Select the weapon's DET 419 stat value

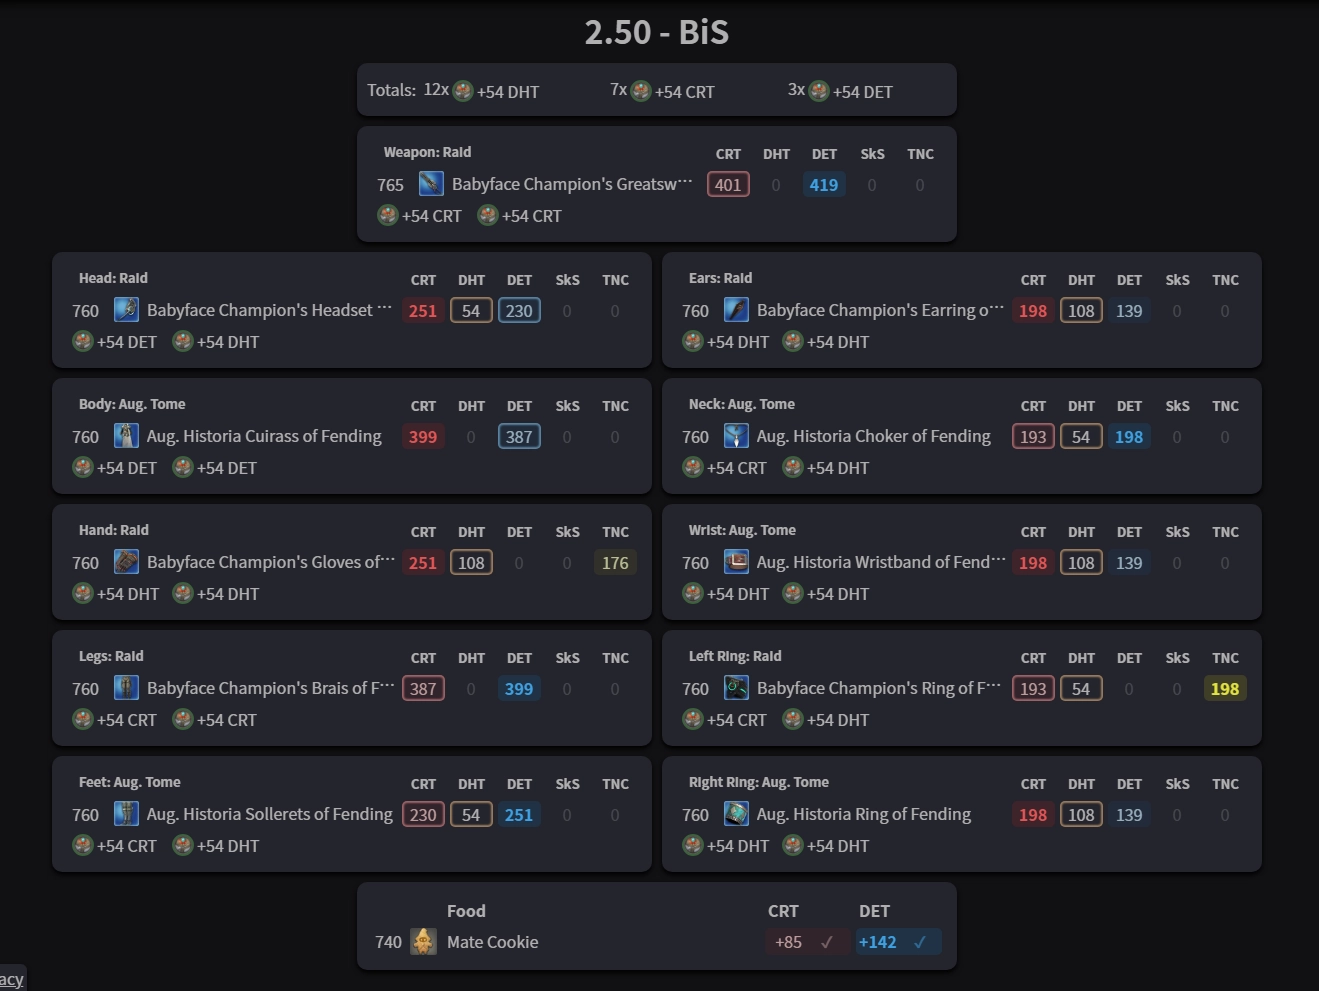pyautogui.click(x=824, y=185)
